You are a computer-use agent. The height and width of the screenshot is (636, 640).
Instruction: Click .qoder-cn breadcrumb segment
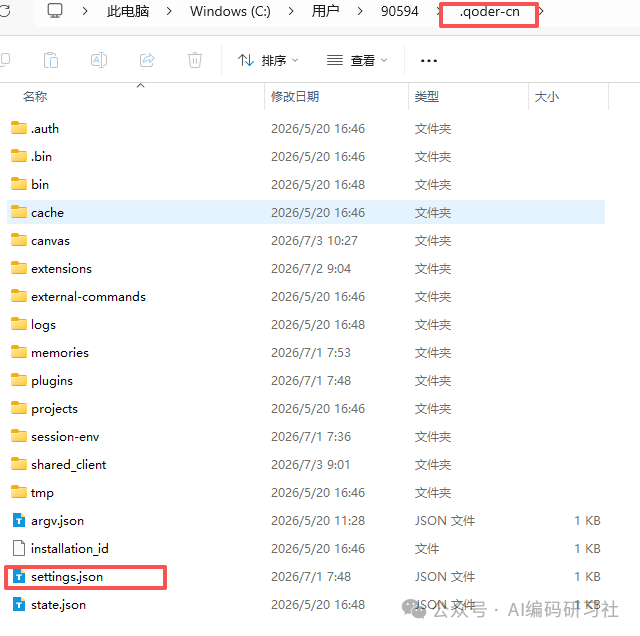coord(489,12)
